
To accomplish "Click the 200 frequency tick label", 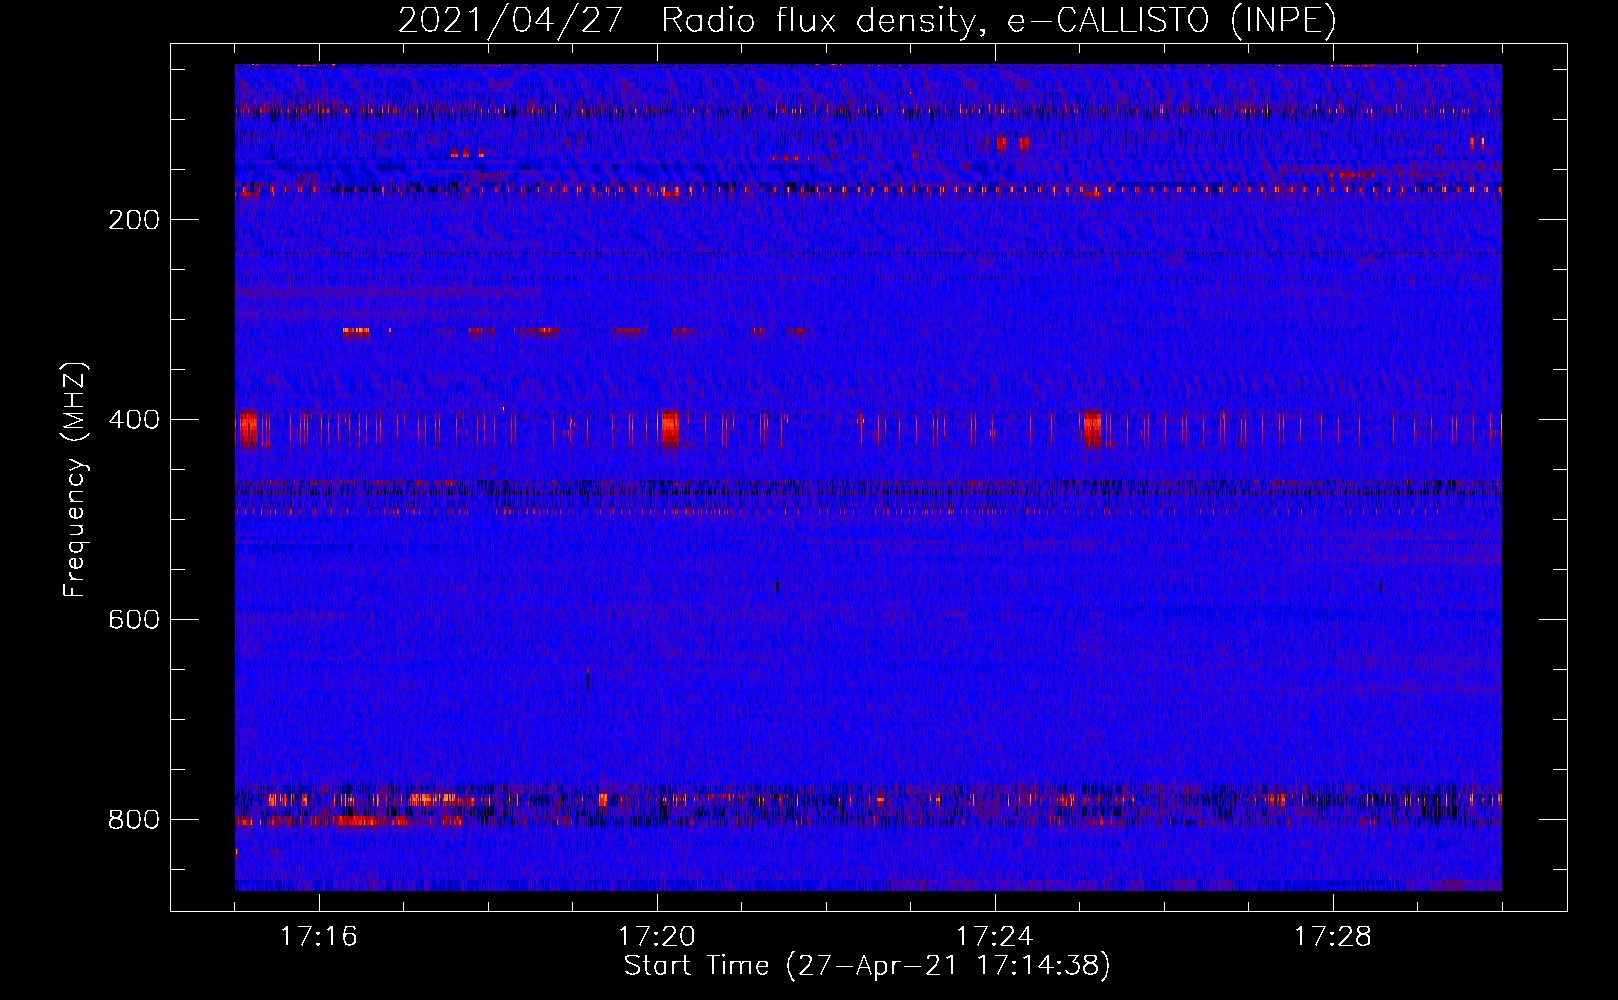I will click(133, 220).
